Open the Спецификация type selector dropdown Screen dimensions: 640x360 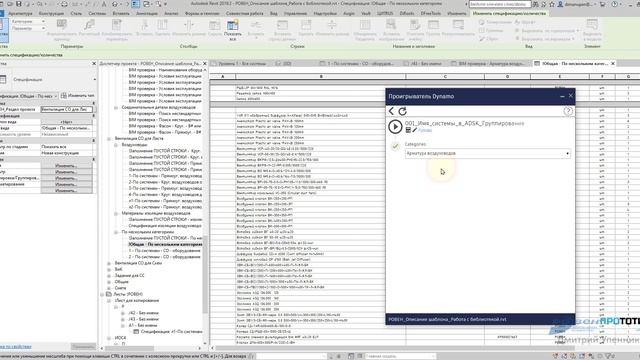[x=48, y=80]
